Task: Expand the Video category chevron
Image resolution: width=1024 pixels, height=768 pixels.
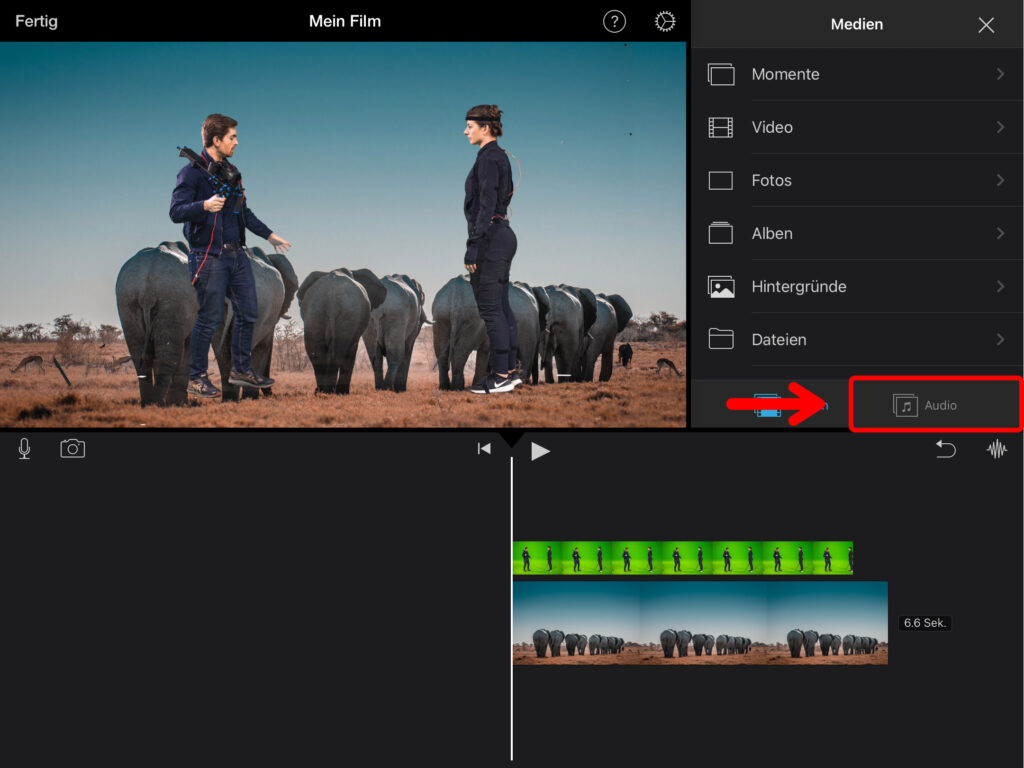Action: 1000,127
